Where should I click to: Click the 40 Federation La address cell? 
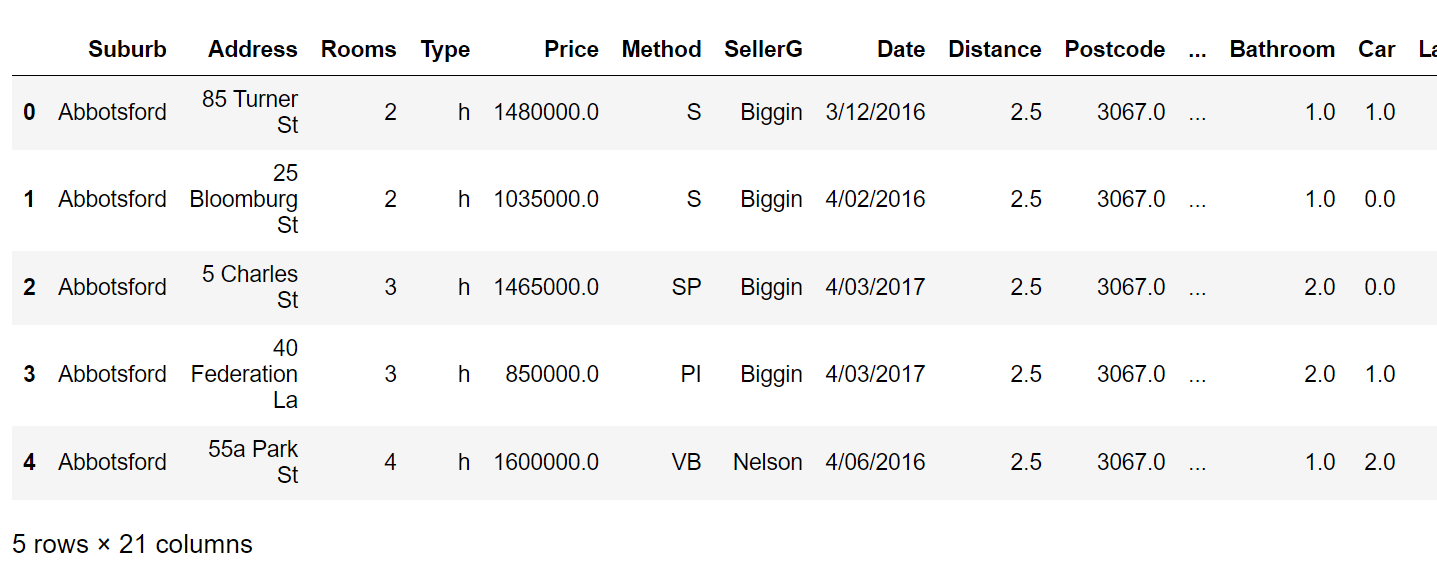[x=245, y=374]
